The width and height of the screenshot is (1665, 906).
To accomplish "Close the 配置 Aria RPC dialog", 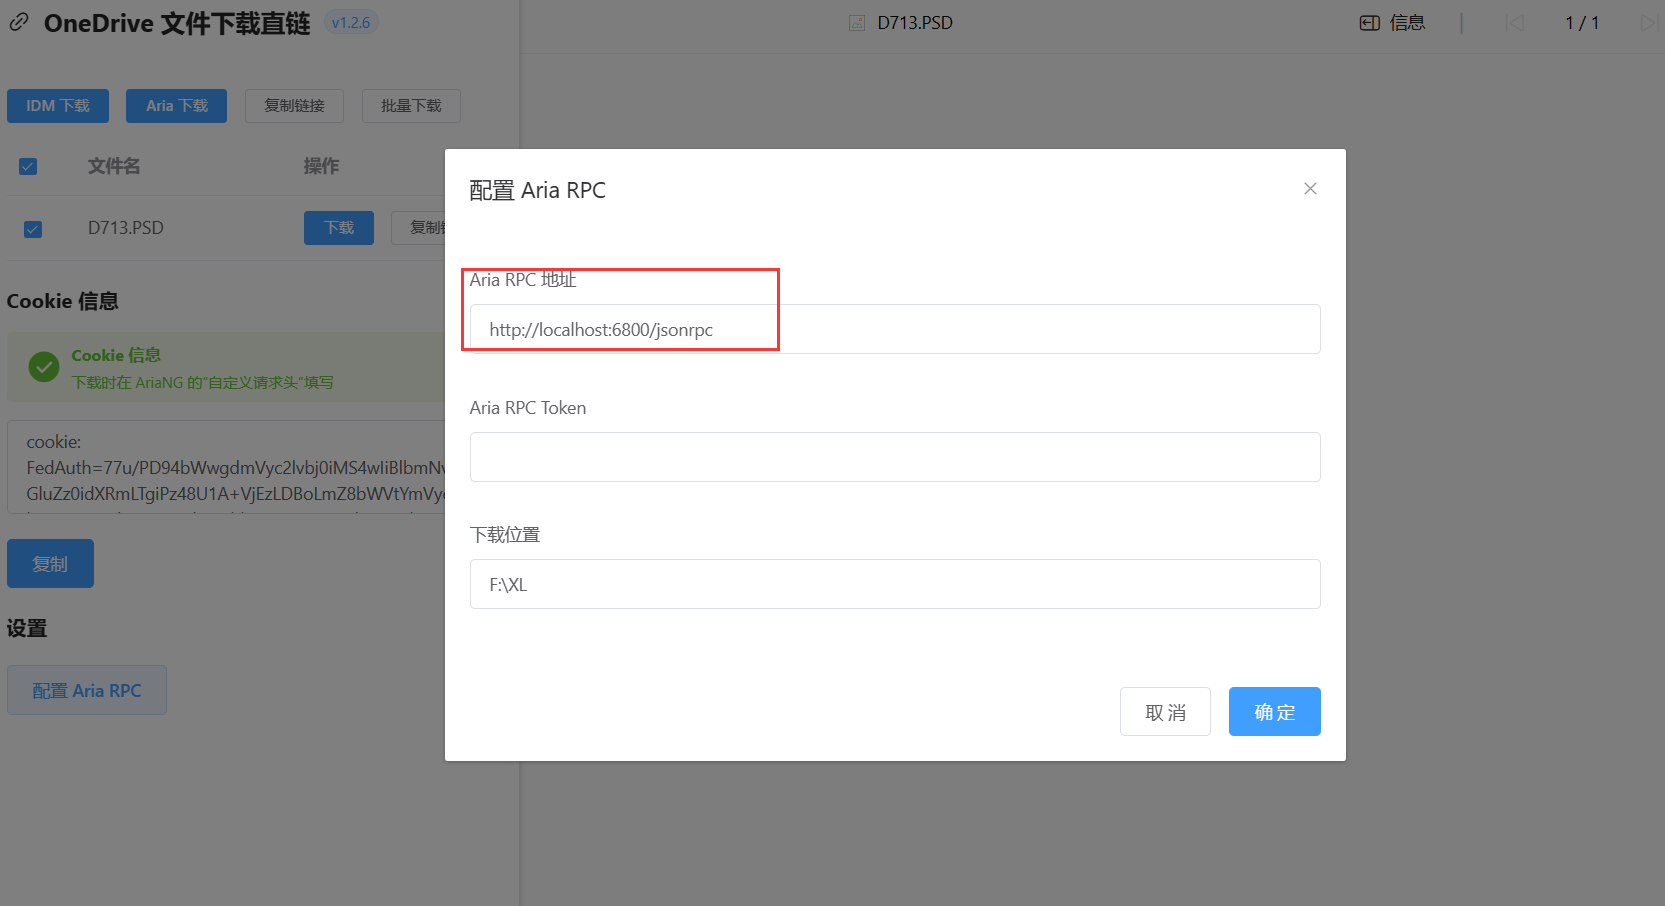I will click(1310, 189).
